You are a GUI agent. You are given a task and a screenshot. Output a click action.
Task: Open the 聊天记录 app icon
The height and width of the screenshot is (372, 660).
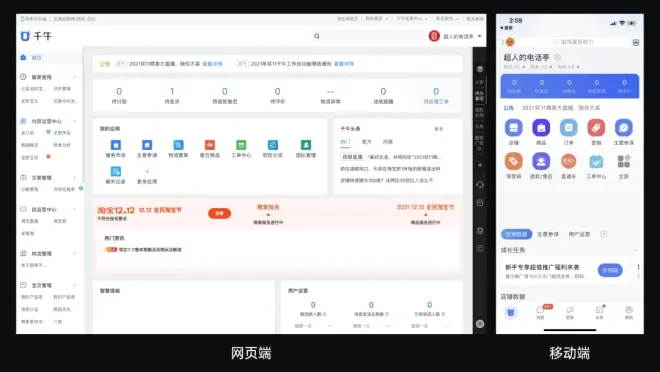point(115,171)
